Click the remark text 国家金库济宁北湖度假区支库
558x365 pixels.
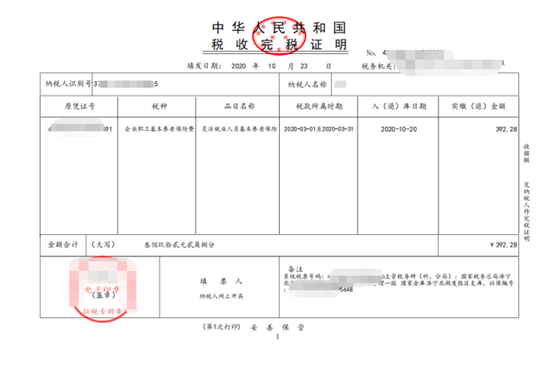coord(443,283)
